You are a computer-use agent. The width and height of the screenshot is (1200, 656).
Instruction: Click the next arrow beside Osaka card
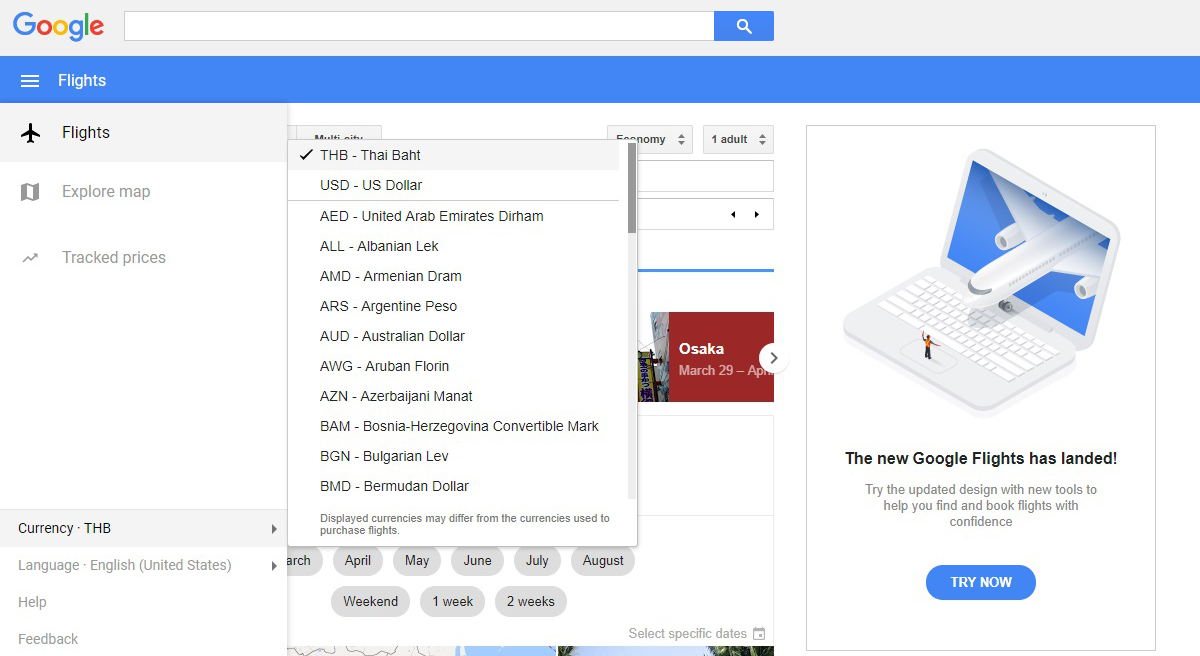773,357
